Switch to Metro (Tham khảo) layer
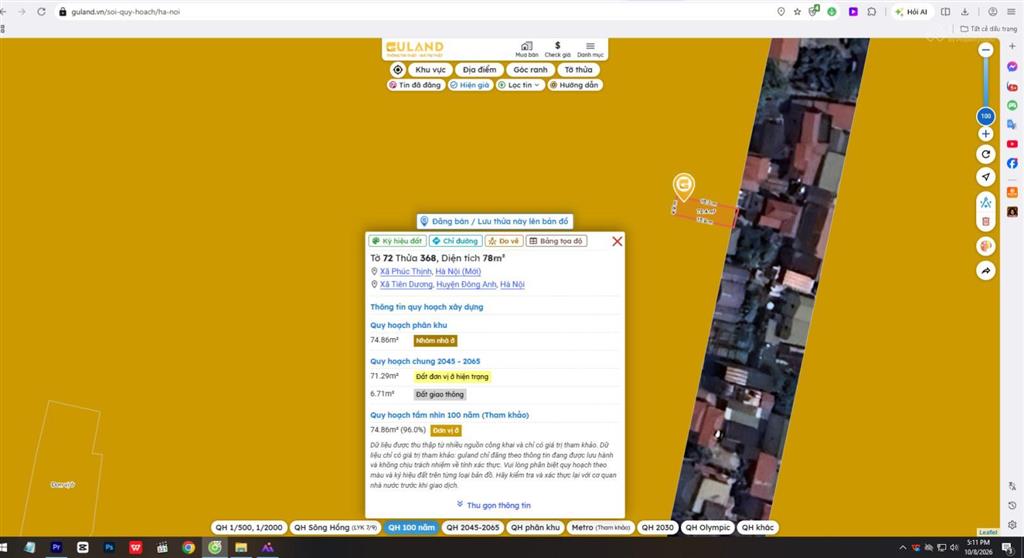 click(601, 527)
